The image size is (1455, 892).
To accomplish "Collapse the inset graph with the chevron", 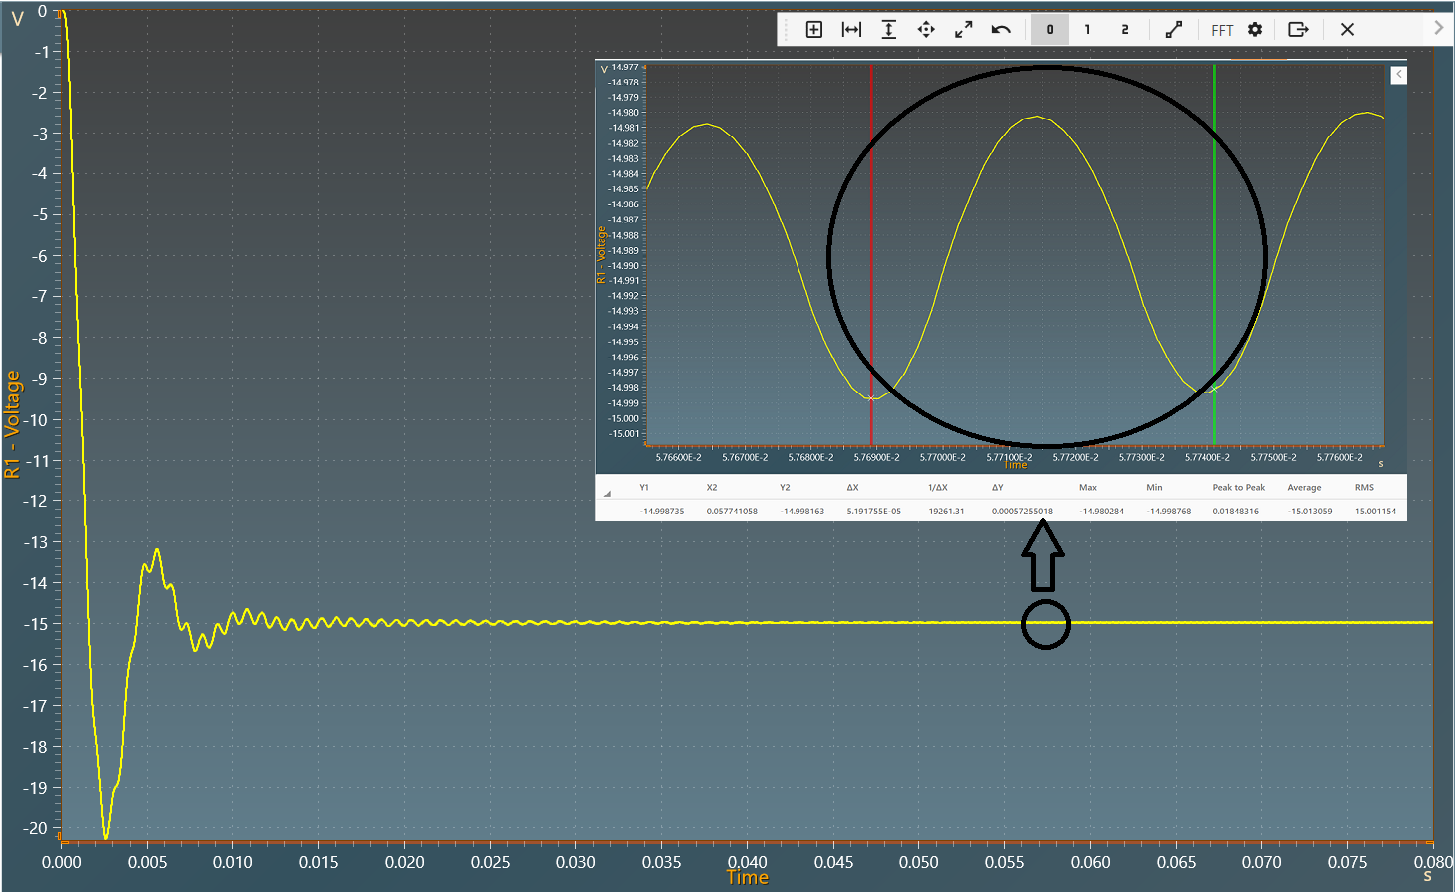I will click(1398, 75).
